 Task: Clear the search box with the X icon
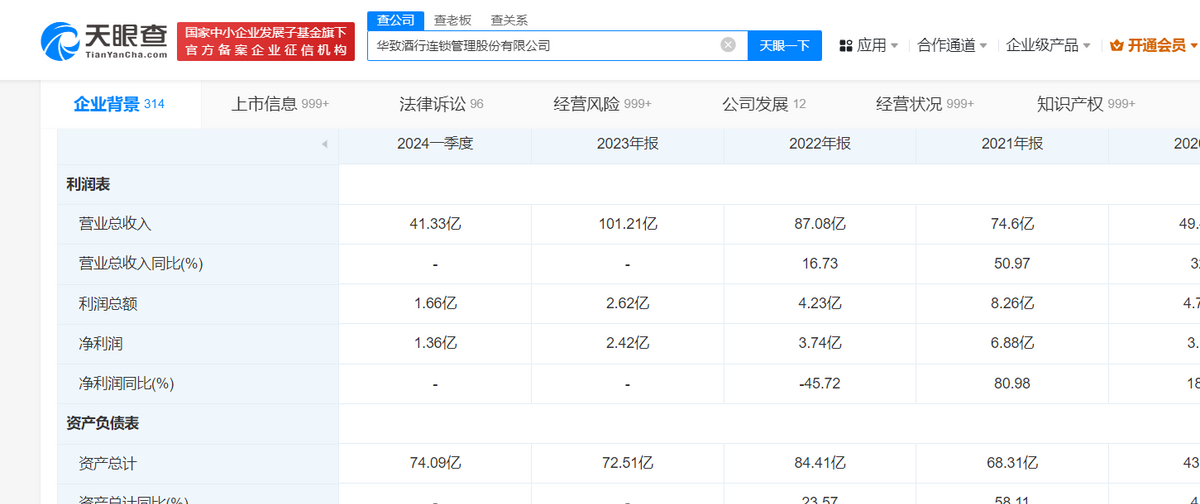pos(728,45)
